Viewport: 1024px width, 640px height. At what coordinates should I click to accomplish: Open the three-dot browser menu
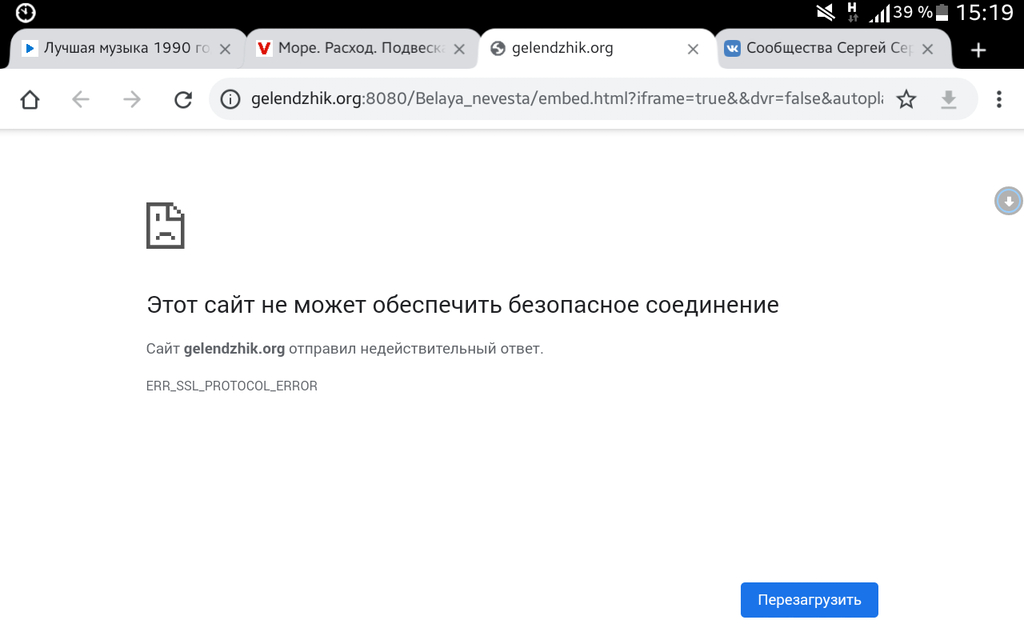coord(998,99)
